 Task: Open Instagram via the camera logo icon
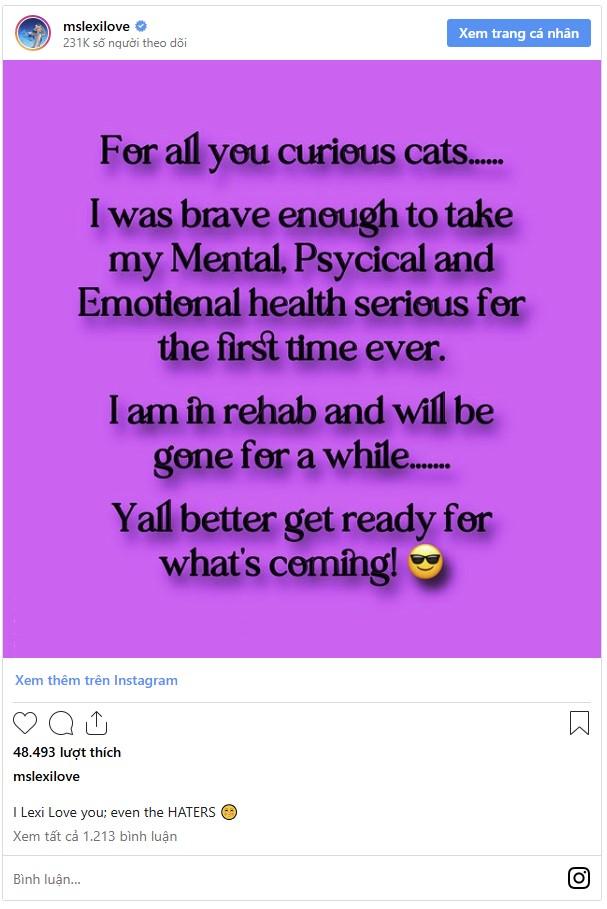[579, 878]
